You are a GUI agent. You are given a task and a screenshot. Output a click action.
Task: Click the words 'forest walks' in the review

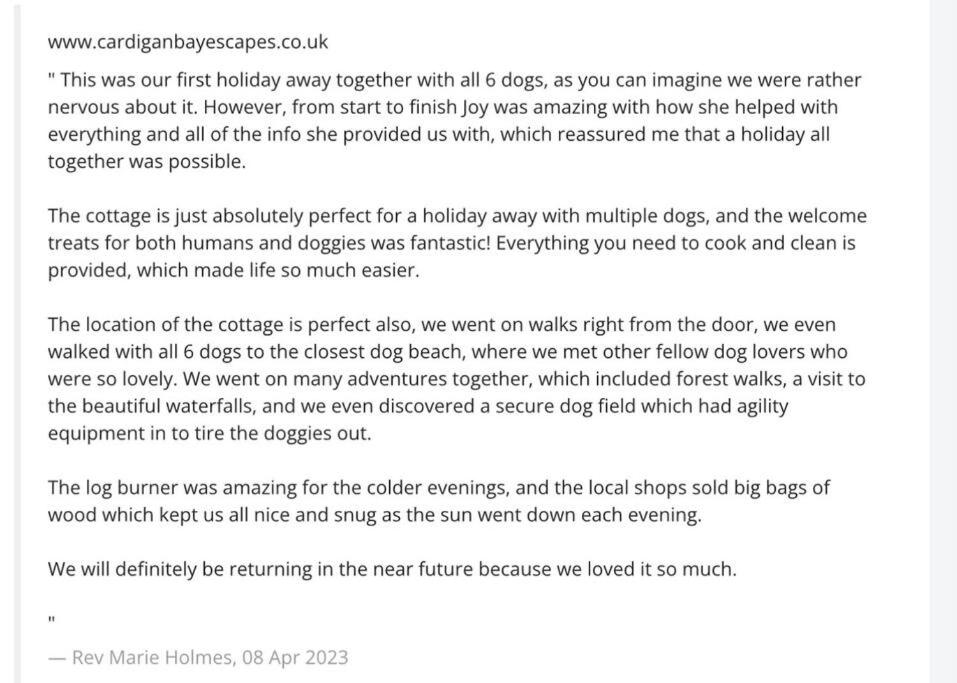click(731, 378)
